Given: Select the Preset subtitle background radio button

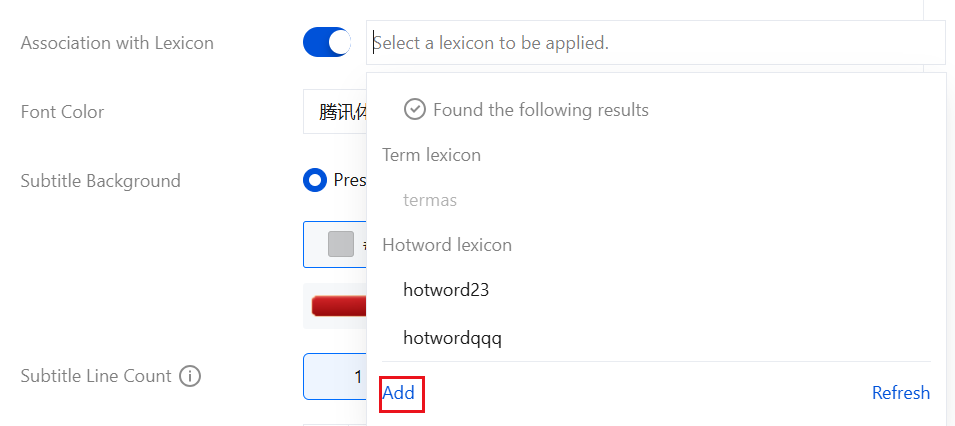Looking at the screenshot, I should [316, 181].
